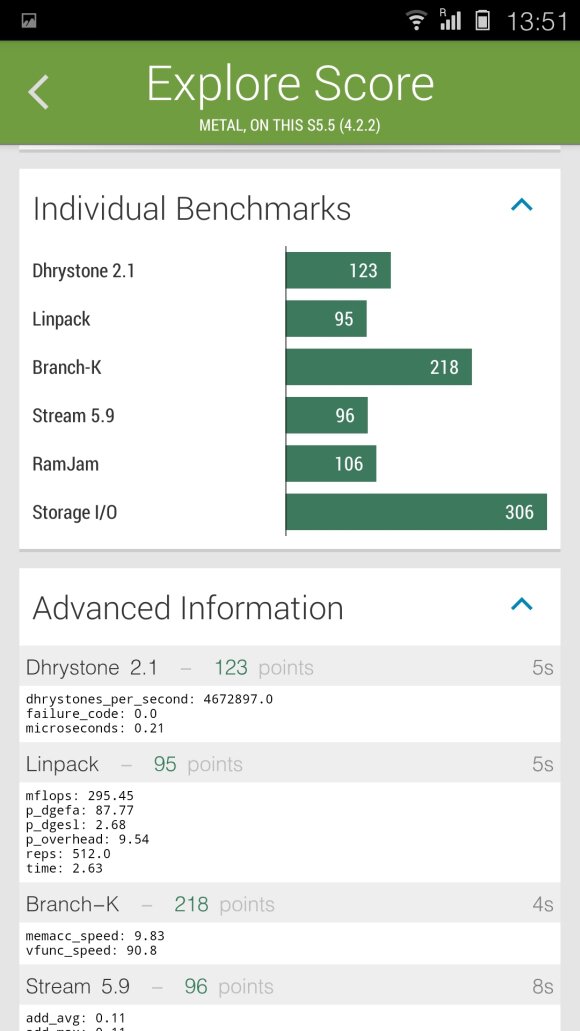This screenshot has height=1031, width=580.
Task: Open Dhrystone 2.1 advanced info header
Action: tap(289, 667)
